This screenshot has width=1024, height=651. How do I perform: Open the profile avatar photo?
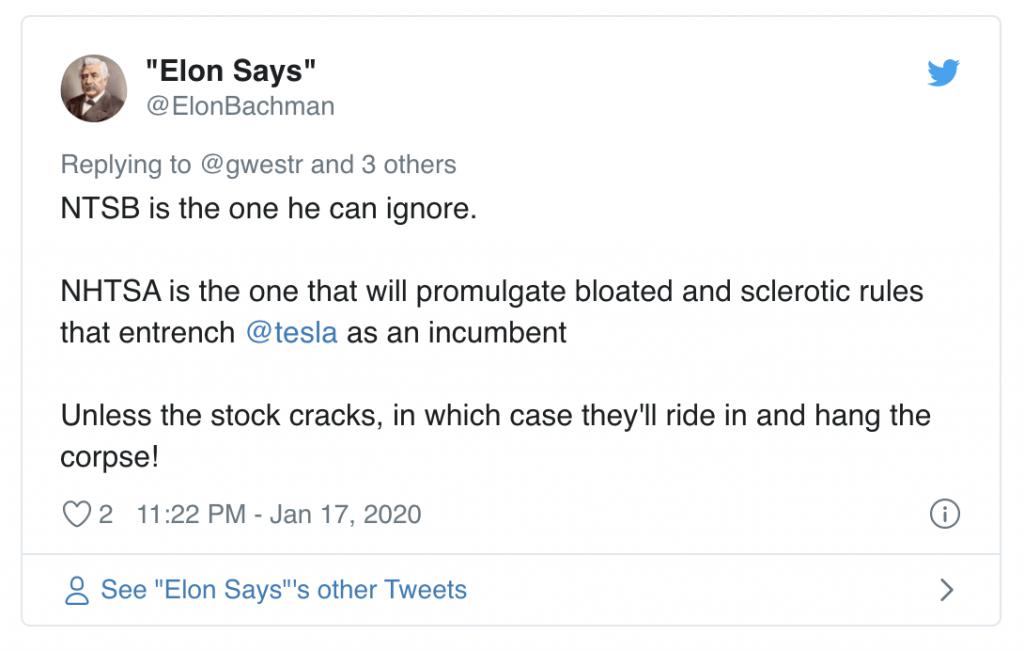94,88
